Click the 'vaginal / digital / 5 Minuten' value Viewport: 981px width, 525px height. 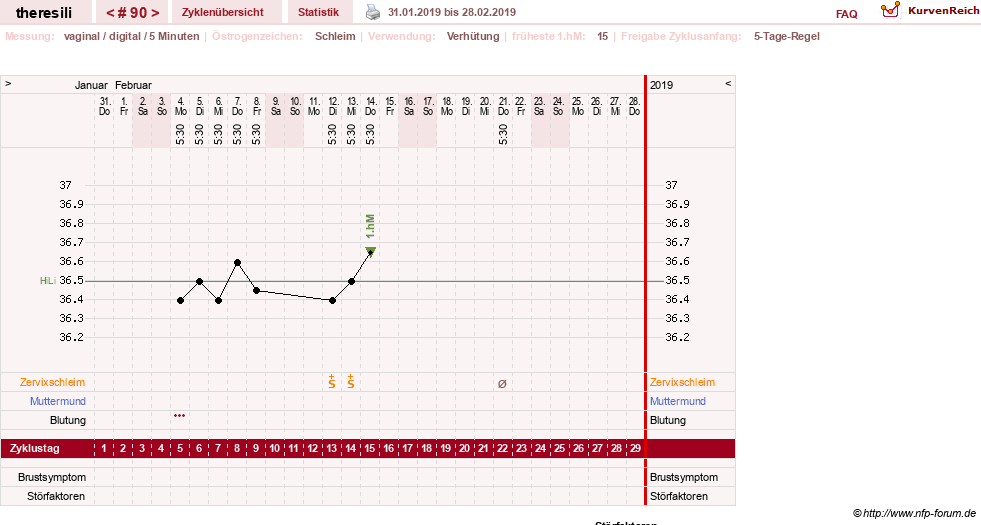(x=131, y=36)
